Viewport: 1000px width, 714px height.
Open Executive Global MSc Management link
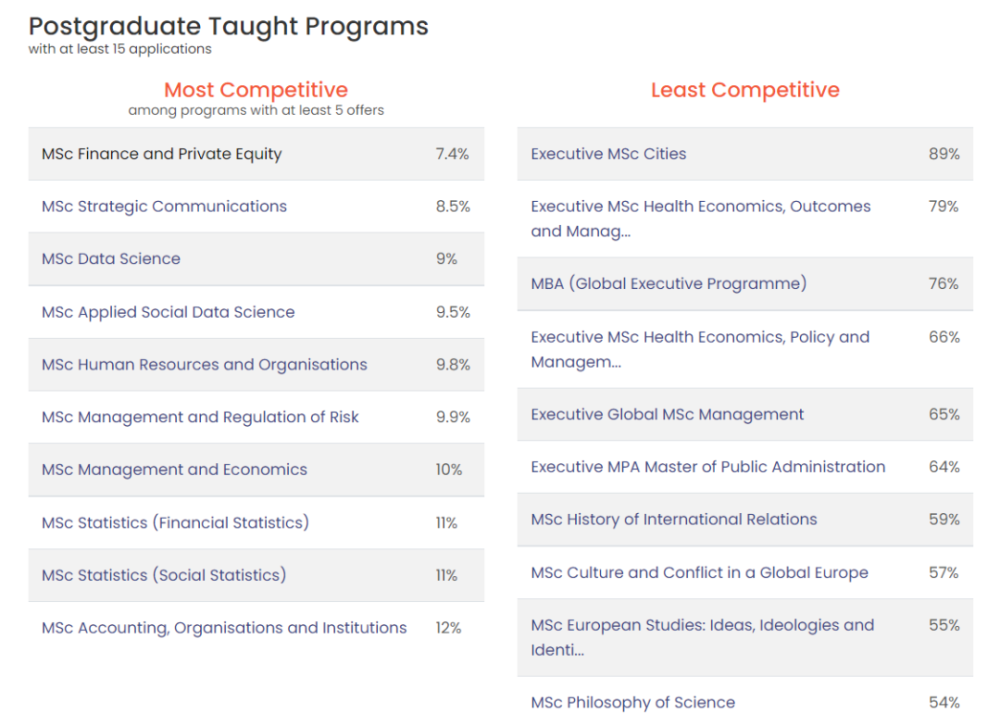(x=667, y=415)
